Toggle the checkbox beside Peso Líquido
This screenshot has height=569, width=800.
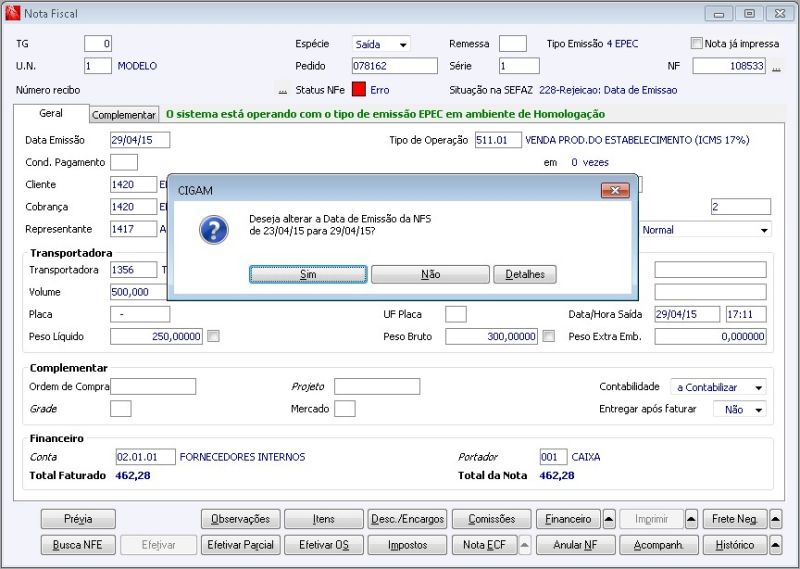pos(213,336)
